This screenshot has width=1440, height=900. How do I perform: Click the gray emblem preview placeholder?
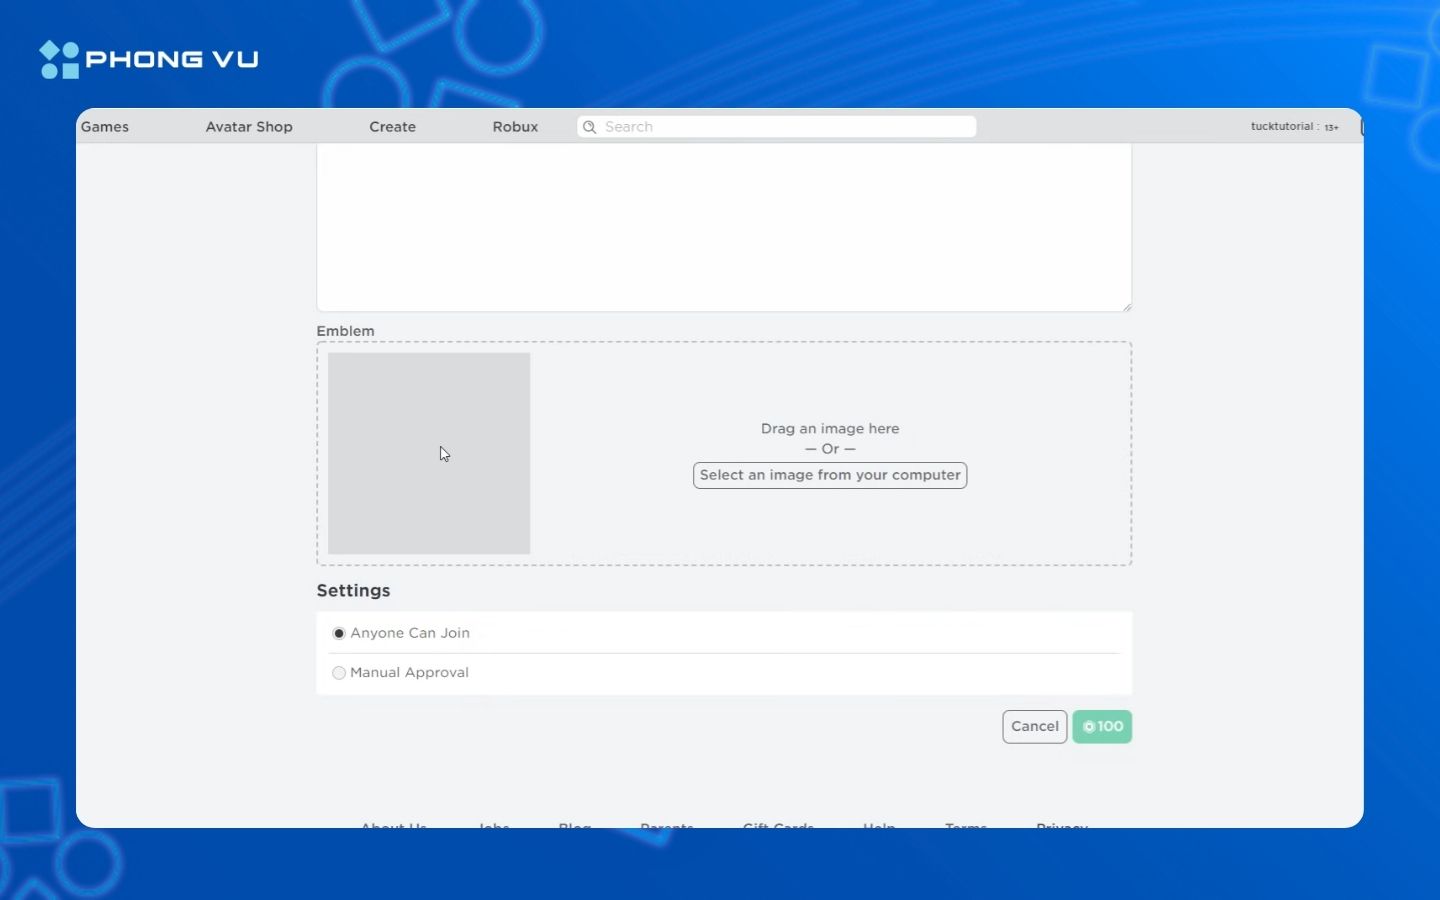[x=429, y=453]
